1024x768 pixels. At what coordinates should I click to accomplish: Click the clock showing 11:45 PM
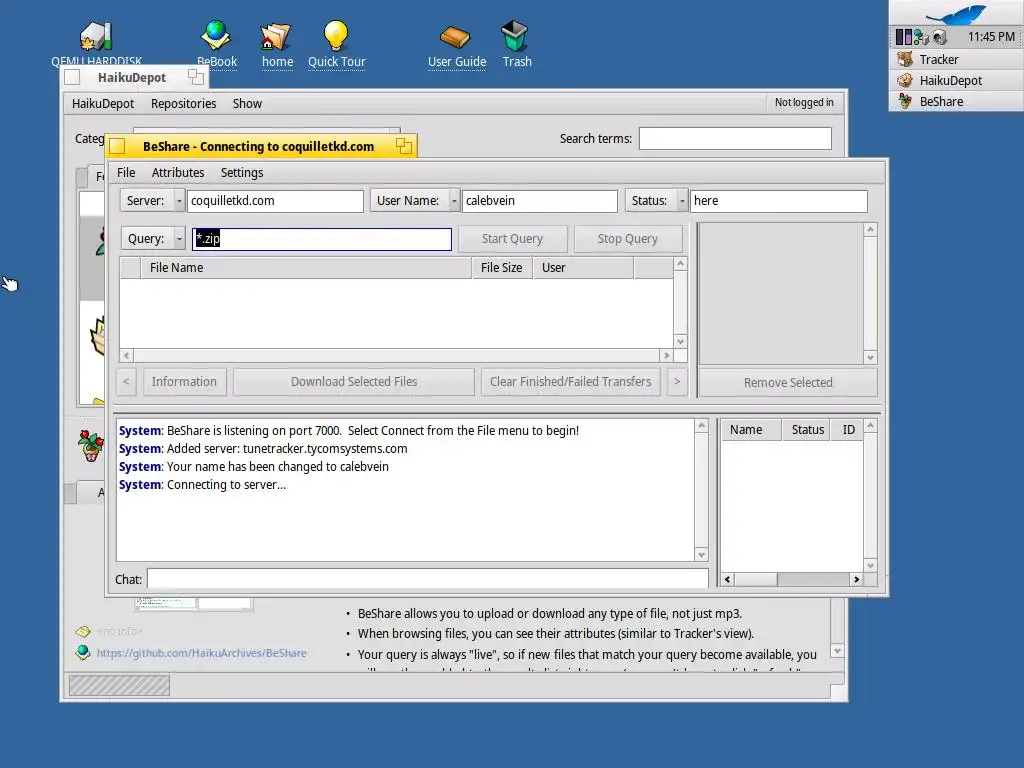pos(990,37)
